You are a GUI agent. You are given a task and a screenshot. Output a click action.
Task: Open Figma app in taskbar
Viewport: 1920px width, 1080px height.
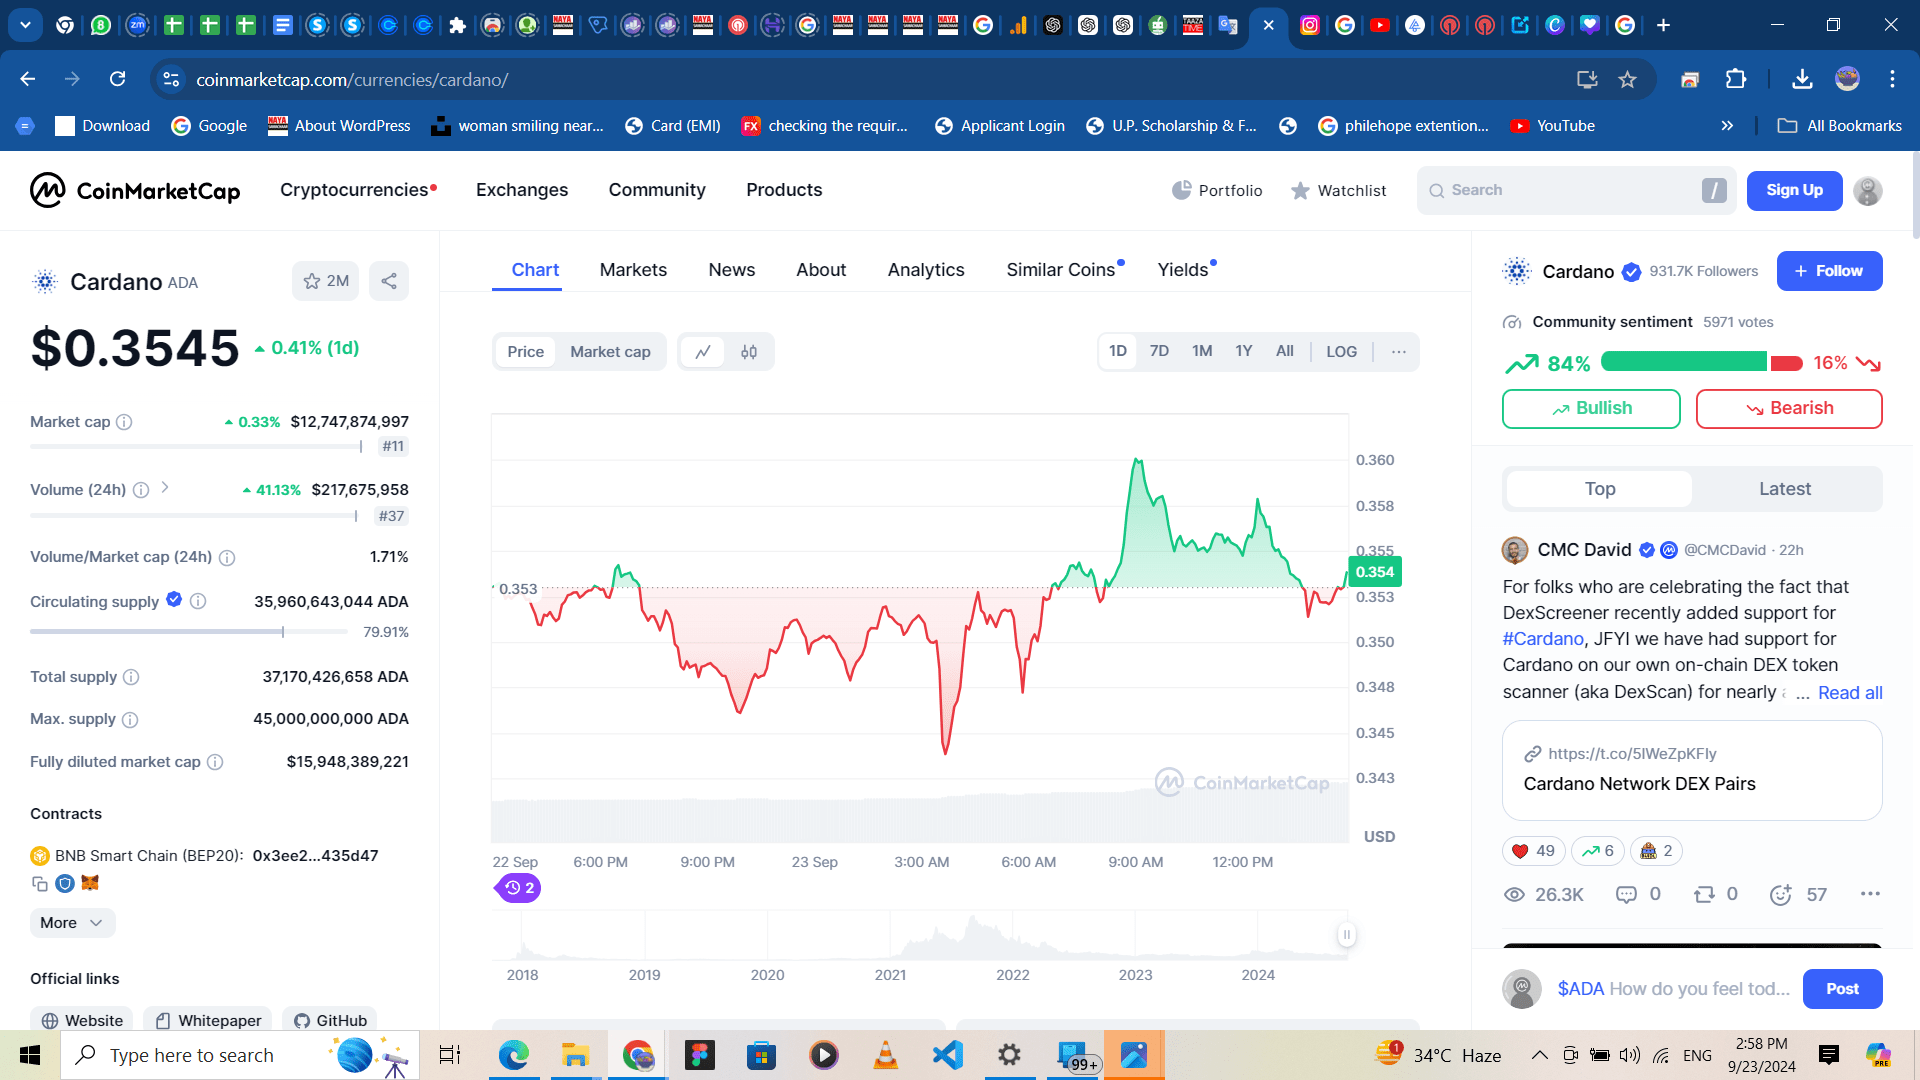[x=699, y=1055]
